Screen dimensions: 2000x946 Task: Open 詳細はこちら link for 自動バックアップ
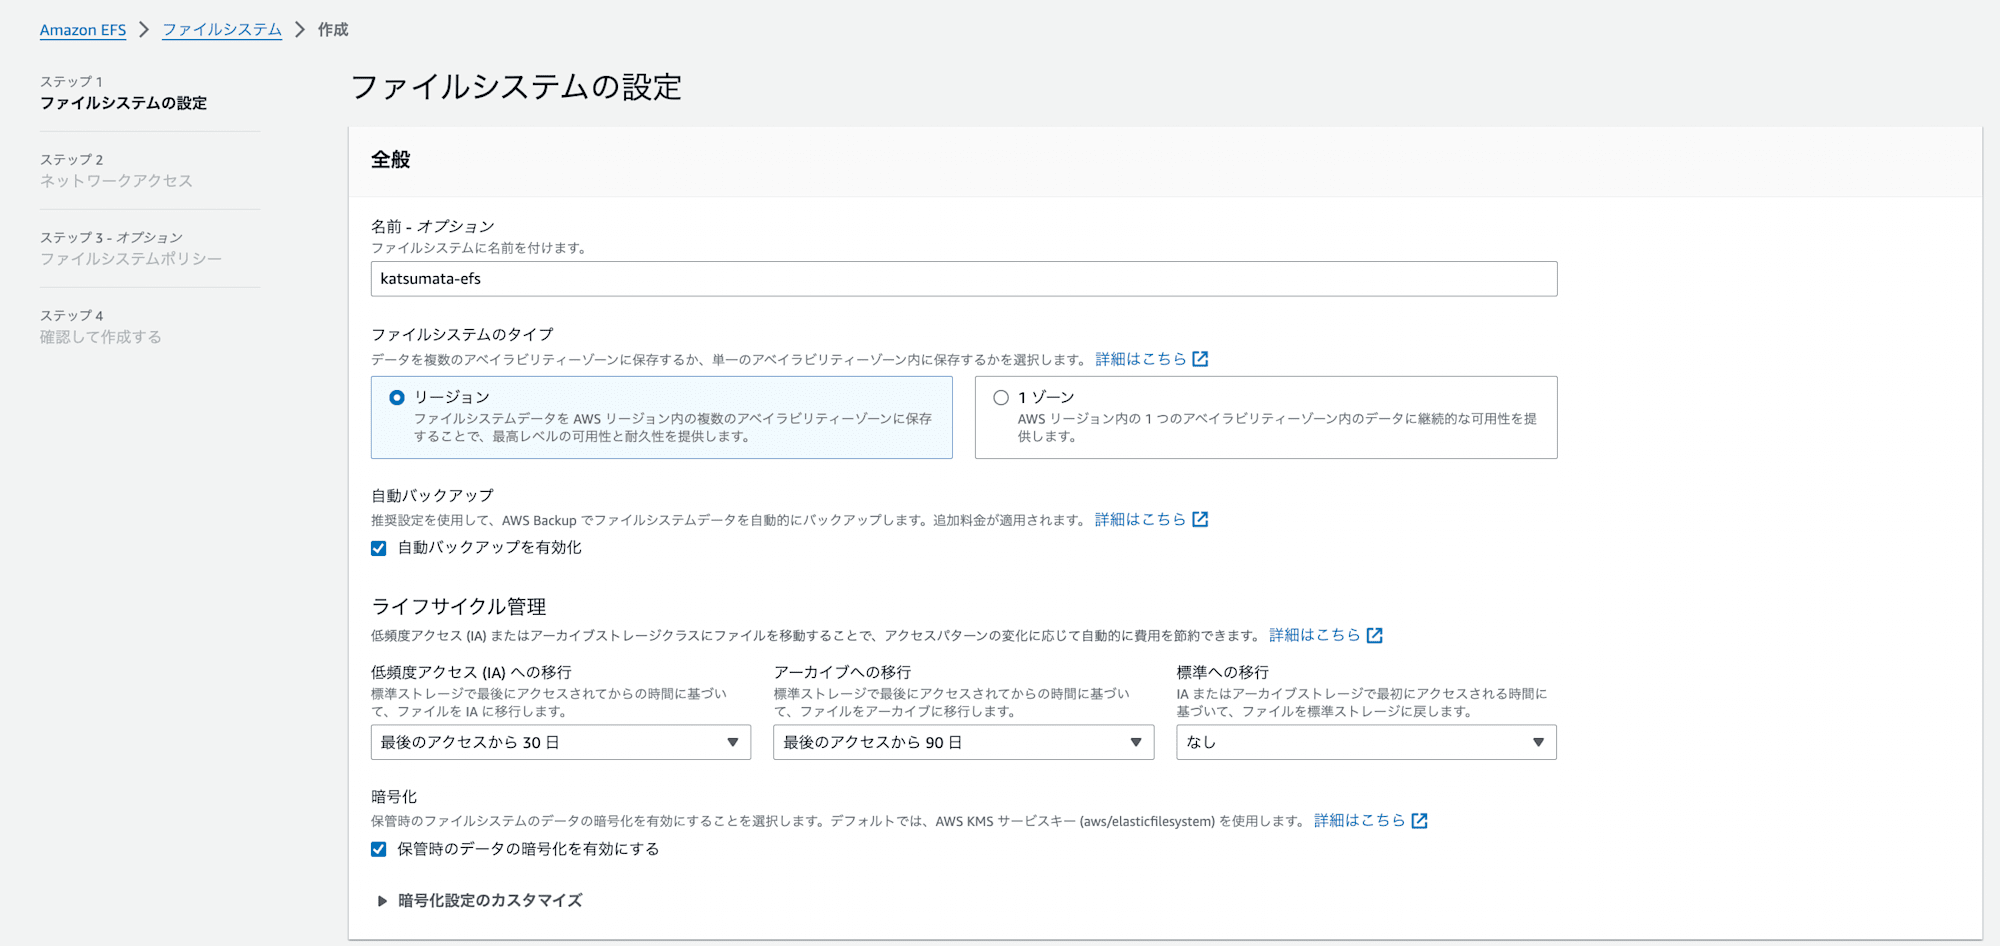1141,520
